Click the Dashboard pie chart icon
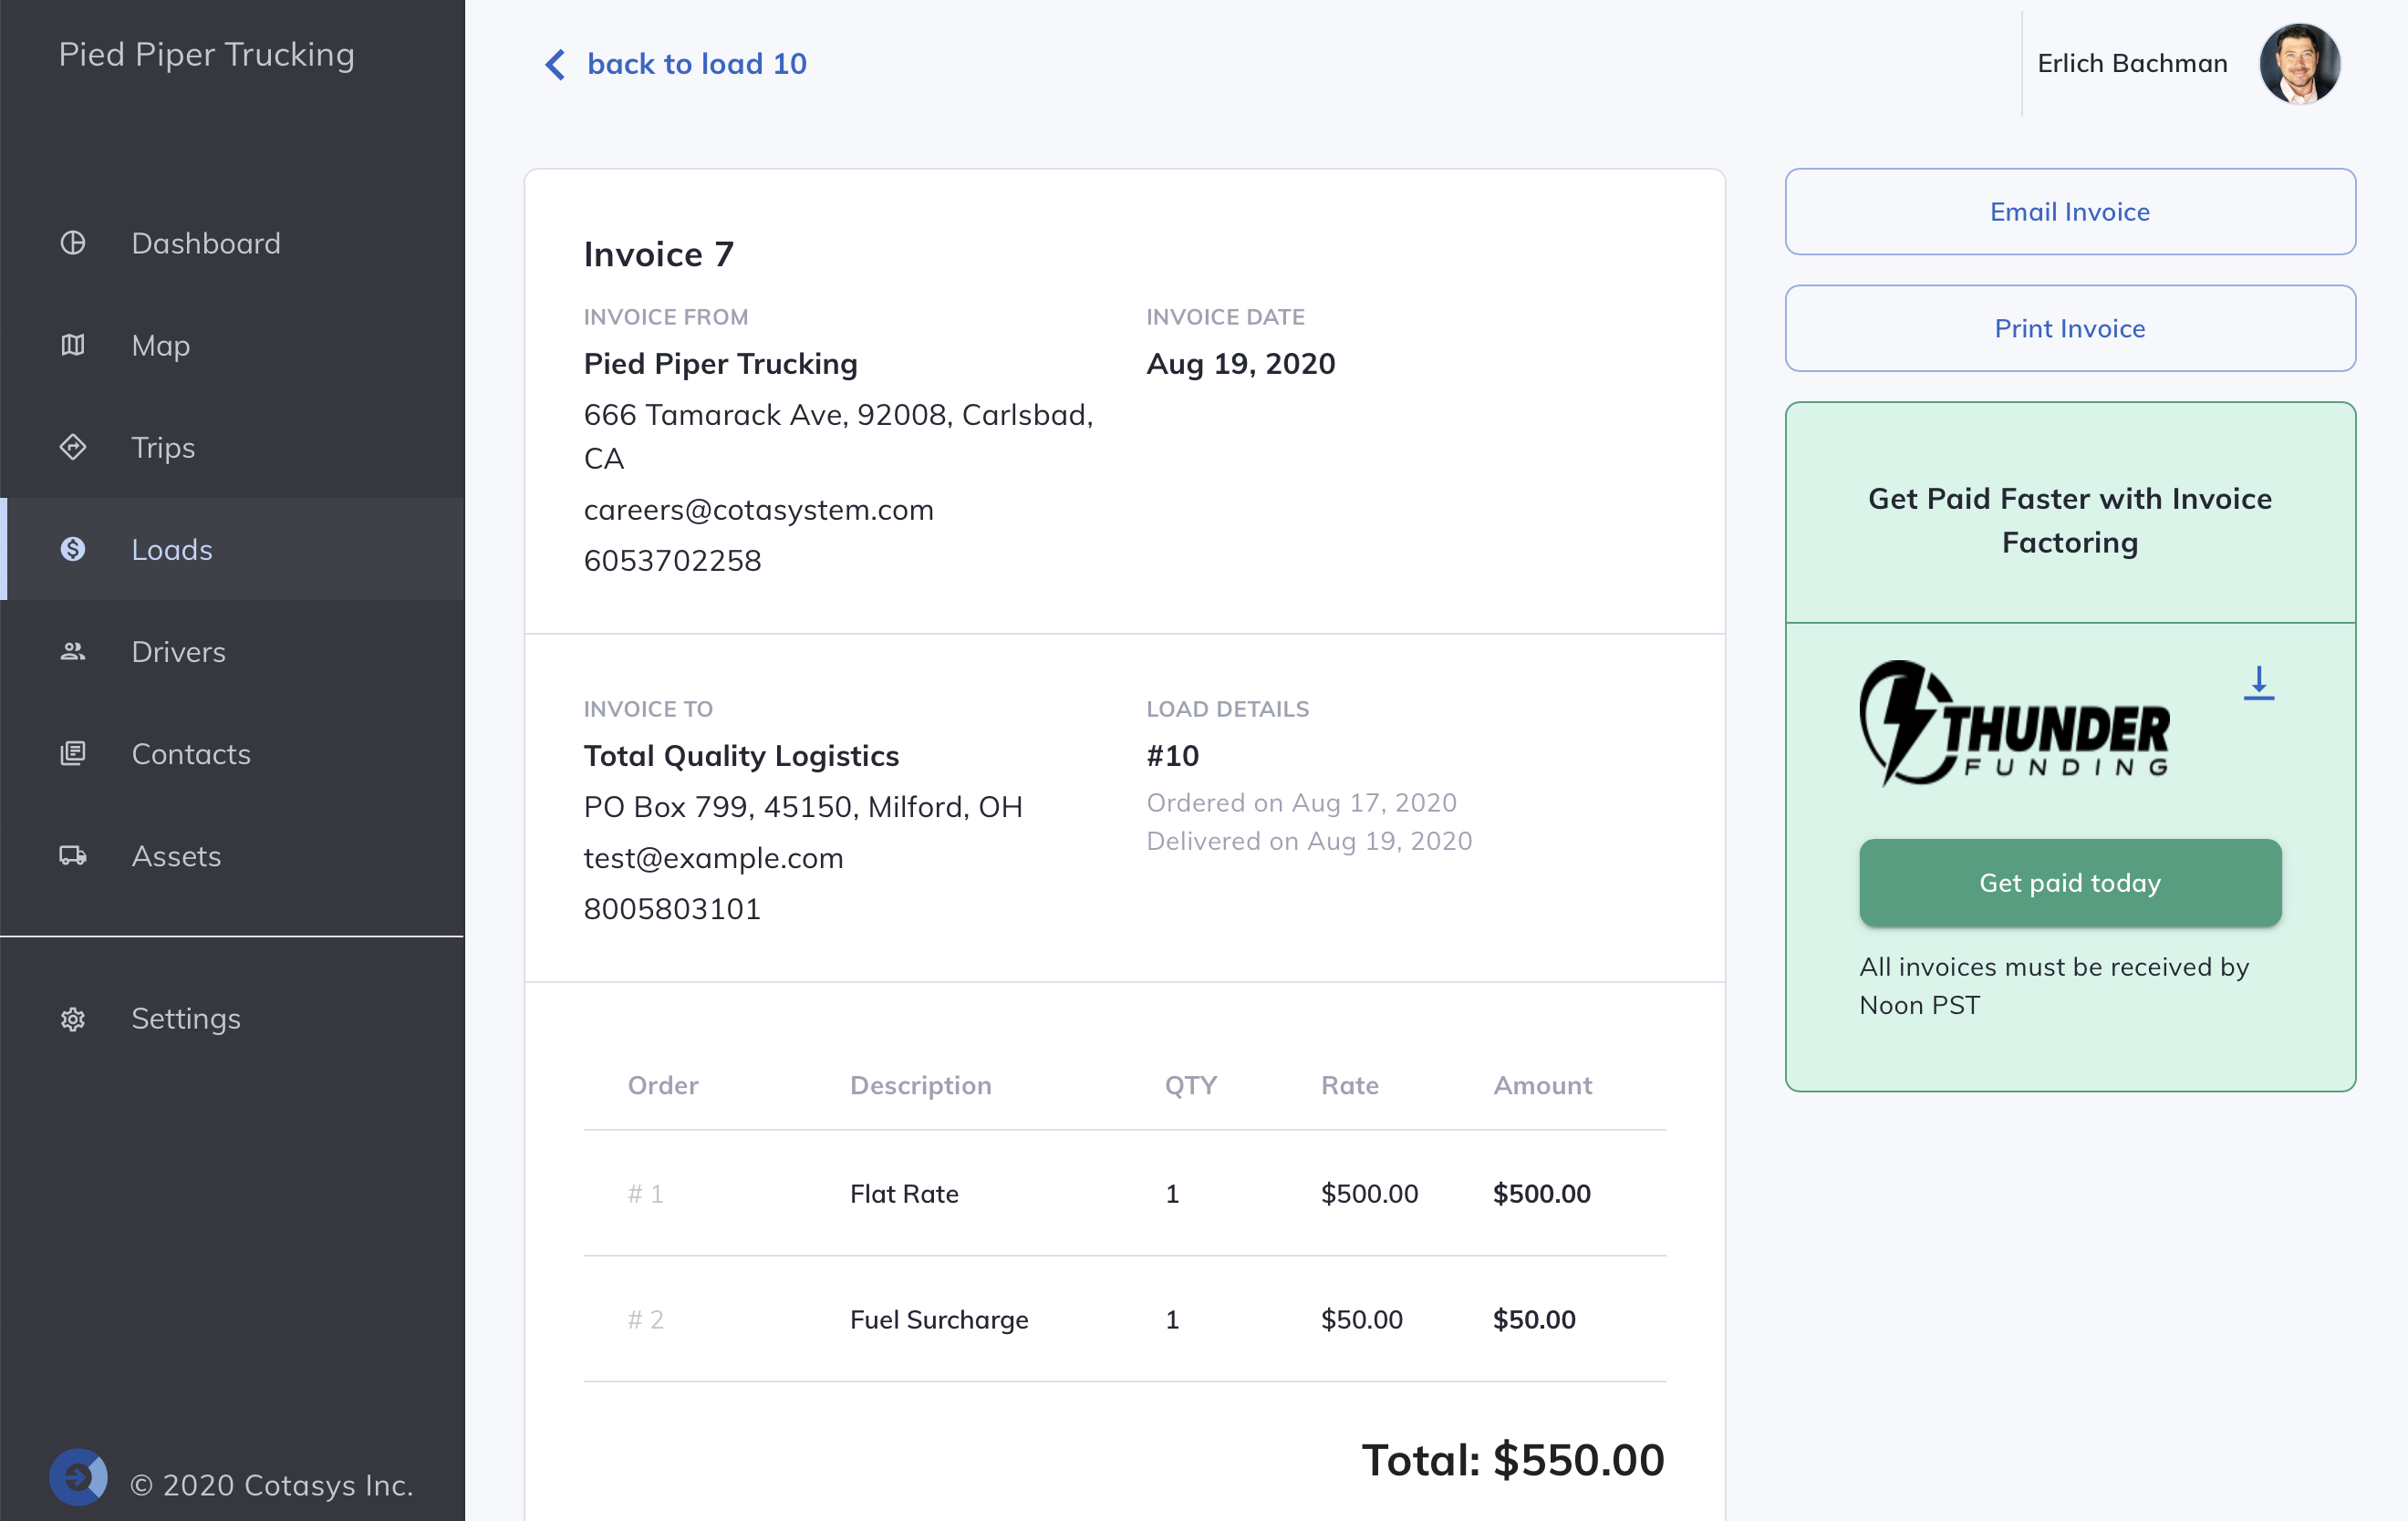This screenshot has height=1521, width=2408. 73,243
